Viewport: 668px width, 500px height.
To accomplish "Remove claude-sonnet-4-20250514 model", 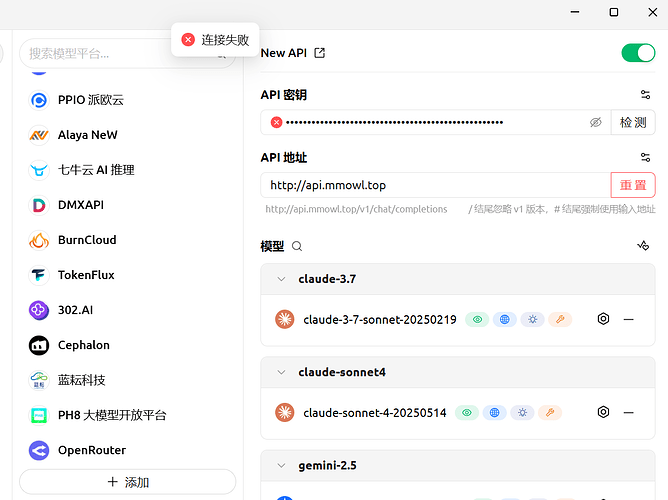I will tap(629, 412).
